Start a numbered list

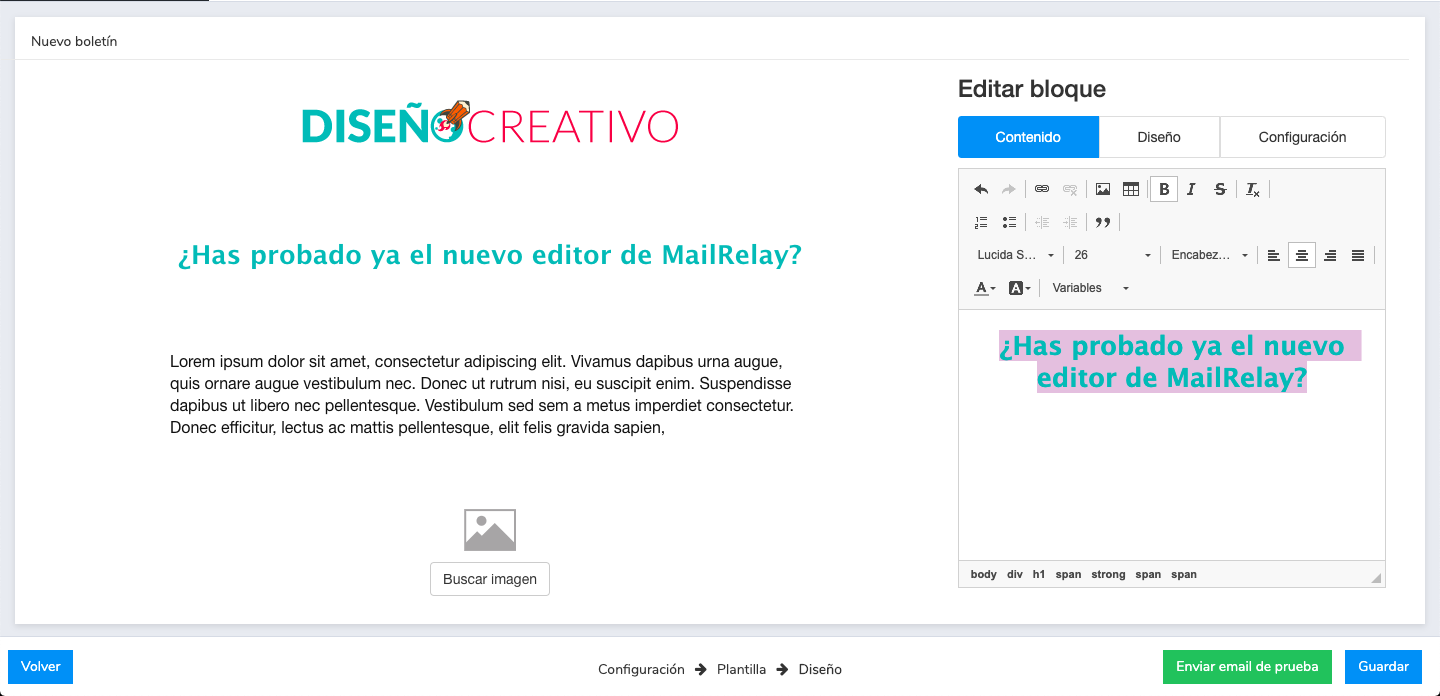[981, 221]
